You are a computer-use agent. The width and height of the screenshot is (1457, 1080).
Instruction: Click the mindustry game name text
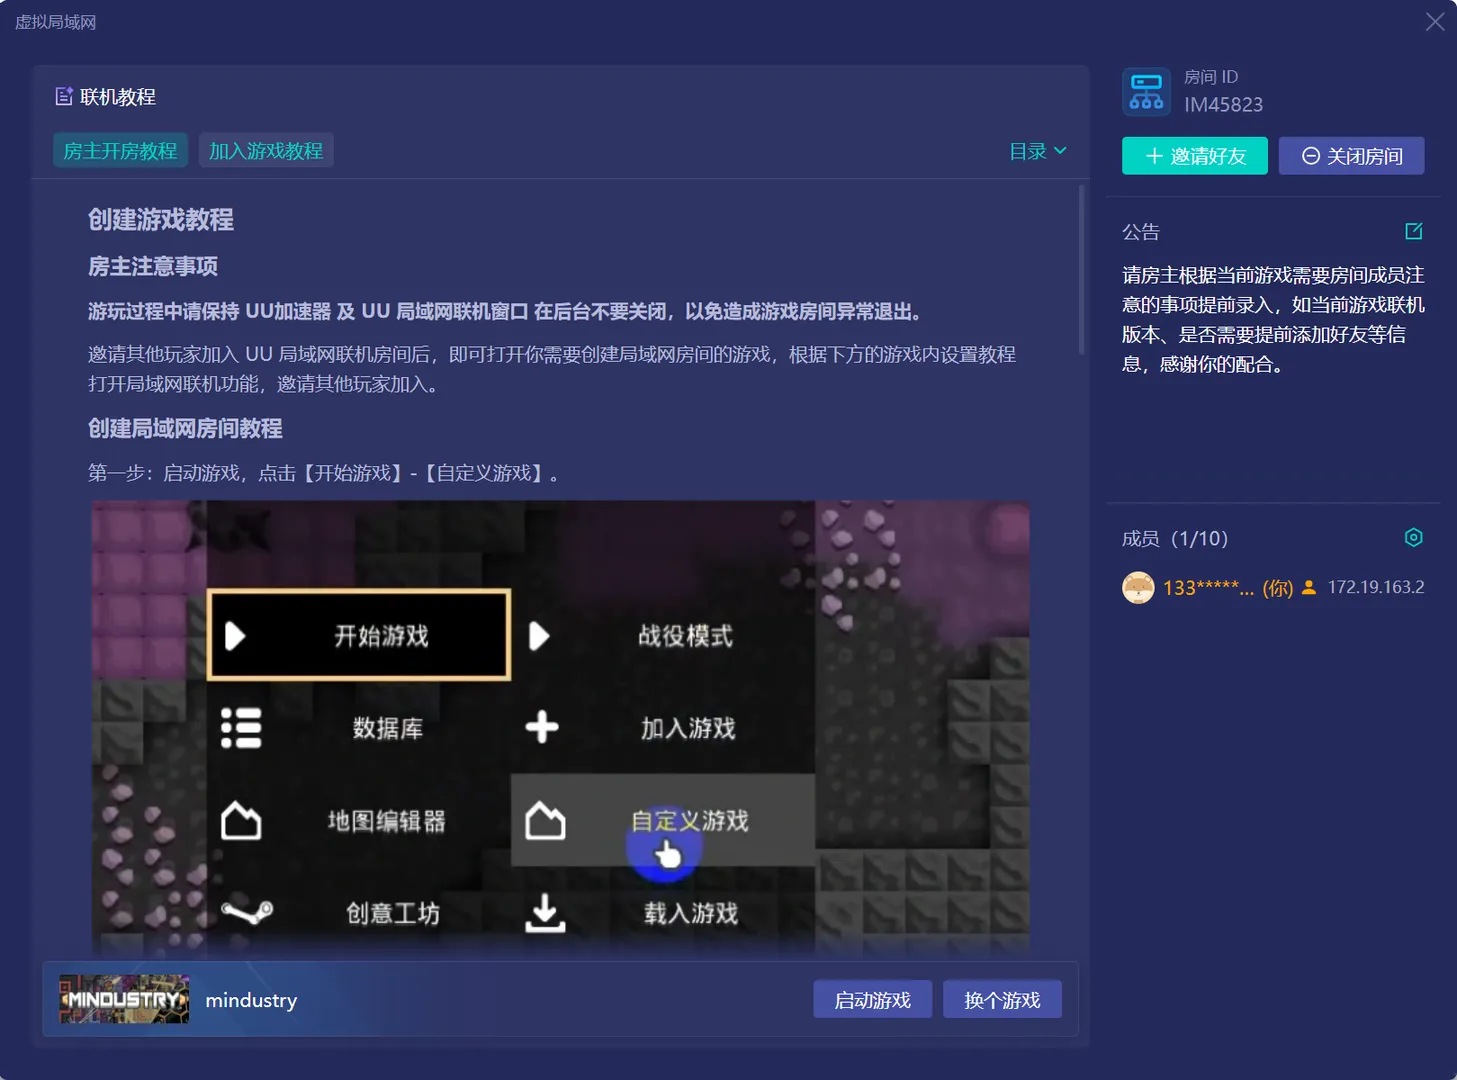click(251, 1000)
